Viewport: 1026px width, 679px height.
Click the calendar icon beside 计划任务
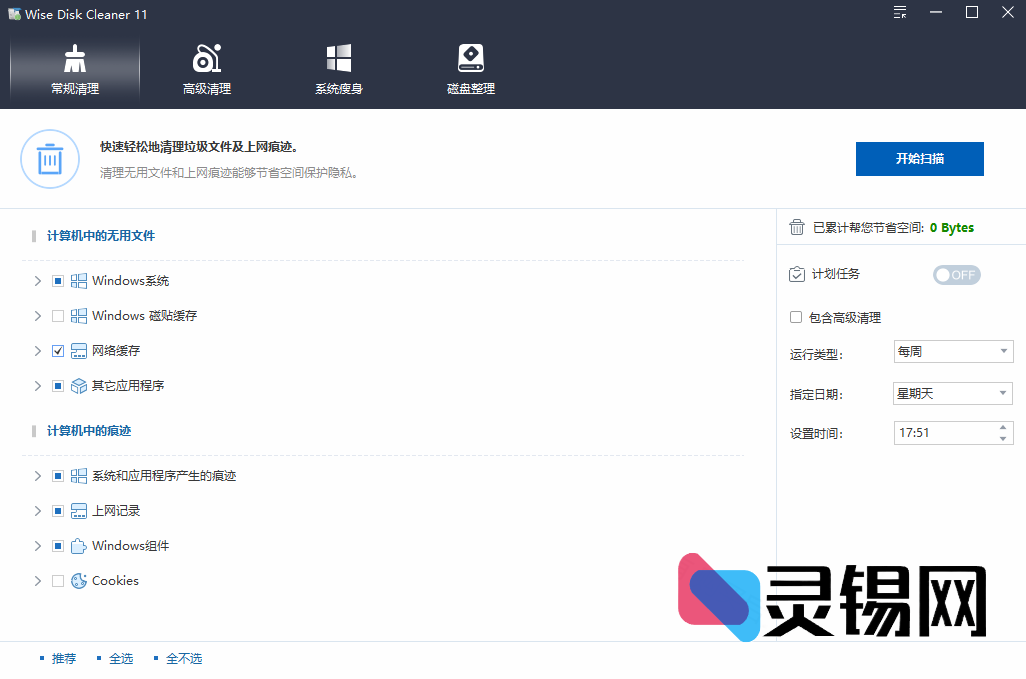[795, 274]
